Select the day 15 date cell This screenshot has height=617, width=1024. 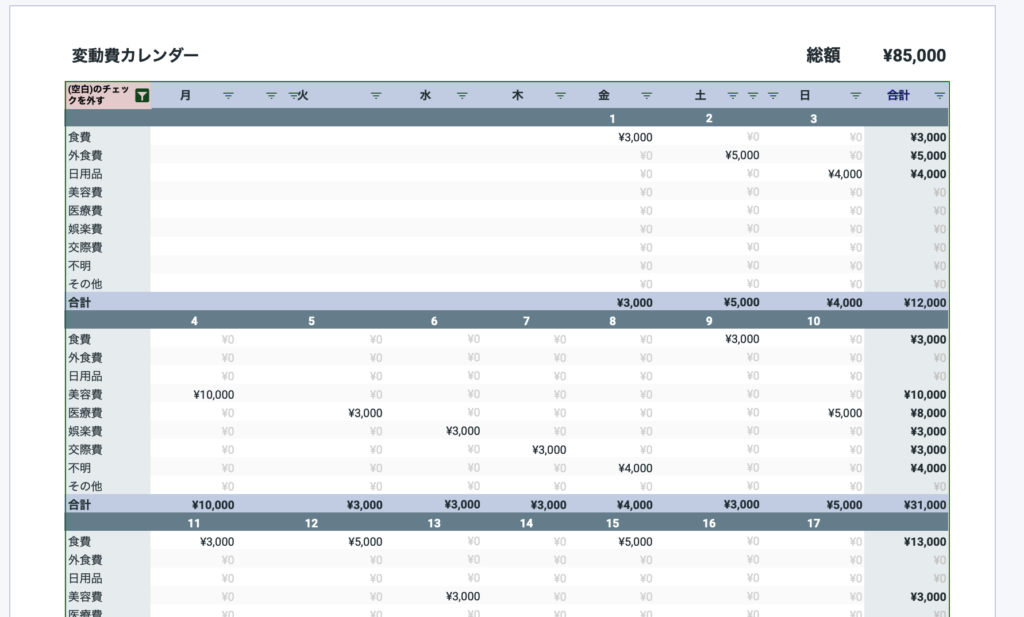611,523
